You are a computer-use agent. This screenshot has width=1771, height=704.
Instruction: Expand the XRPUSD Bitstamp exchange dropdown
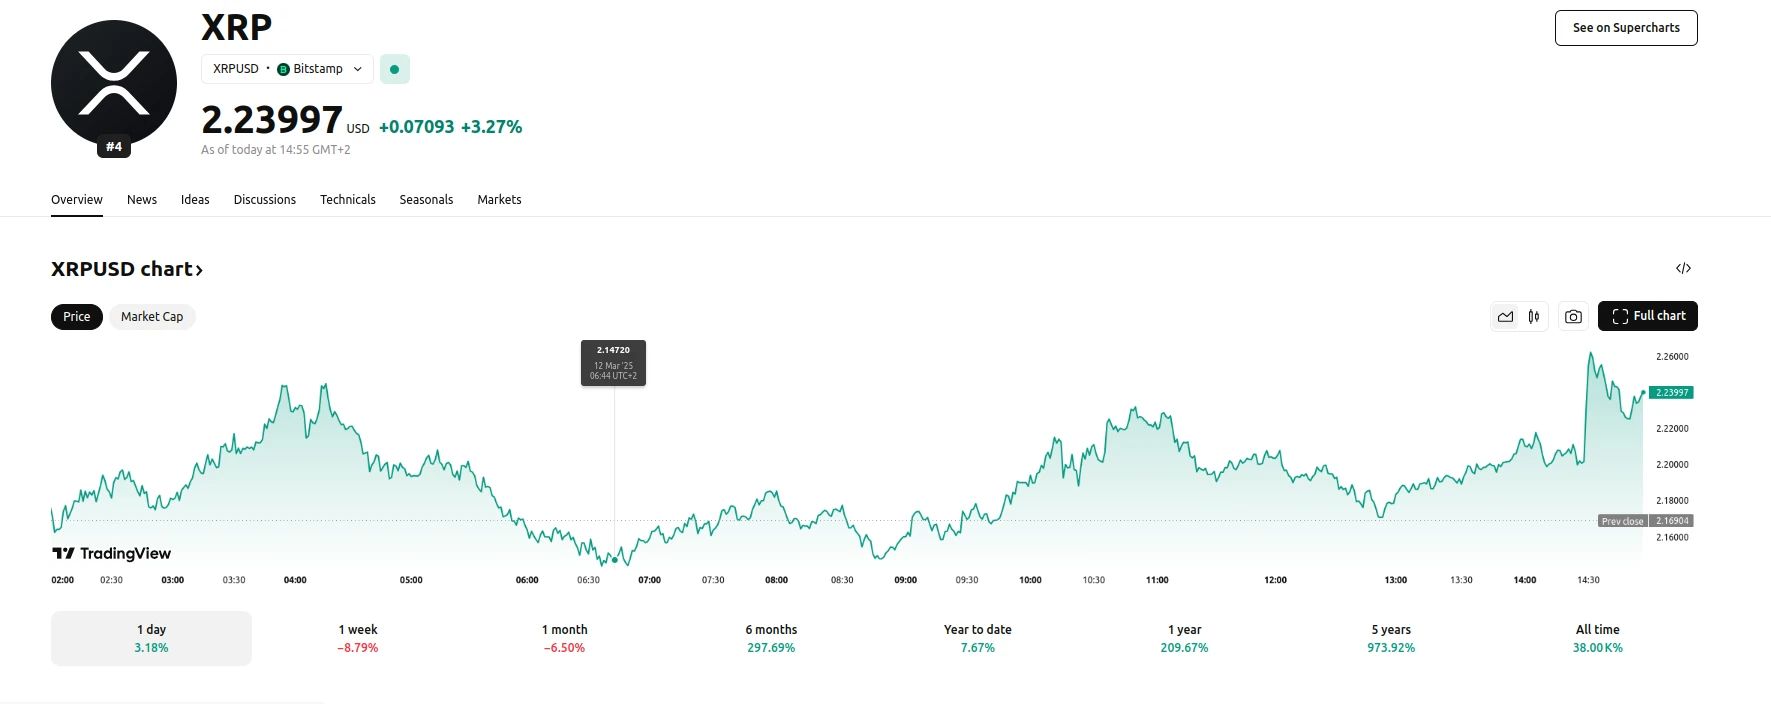[287, 69]
